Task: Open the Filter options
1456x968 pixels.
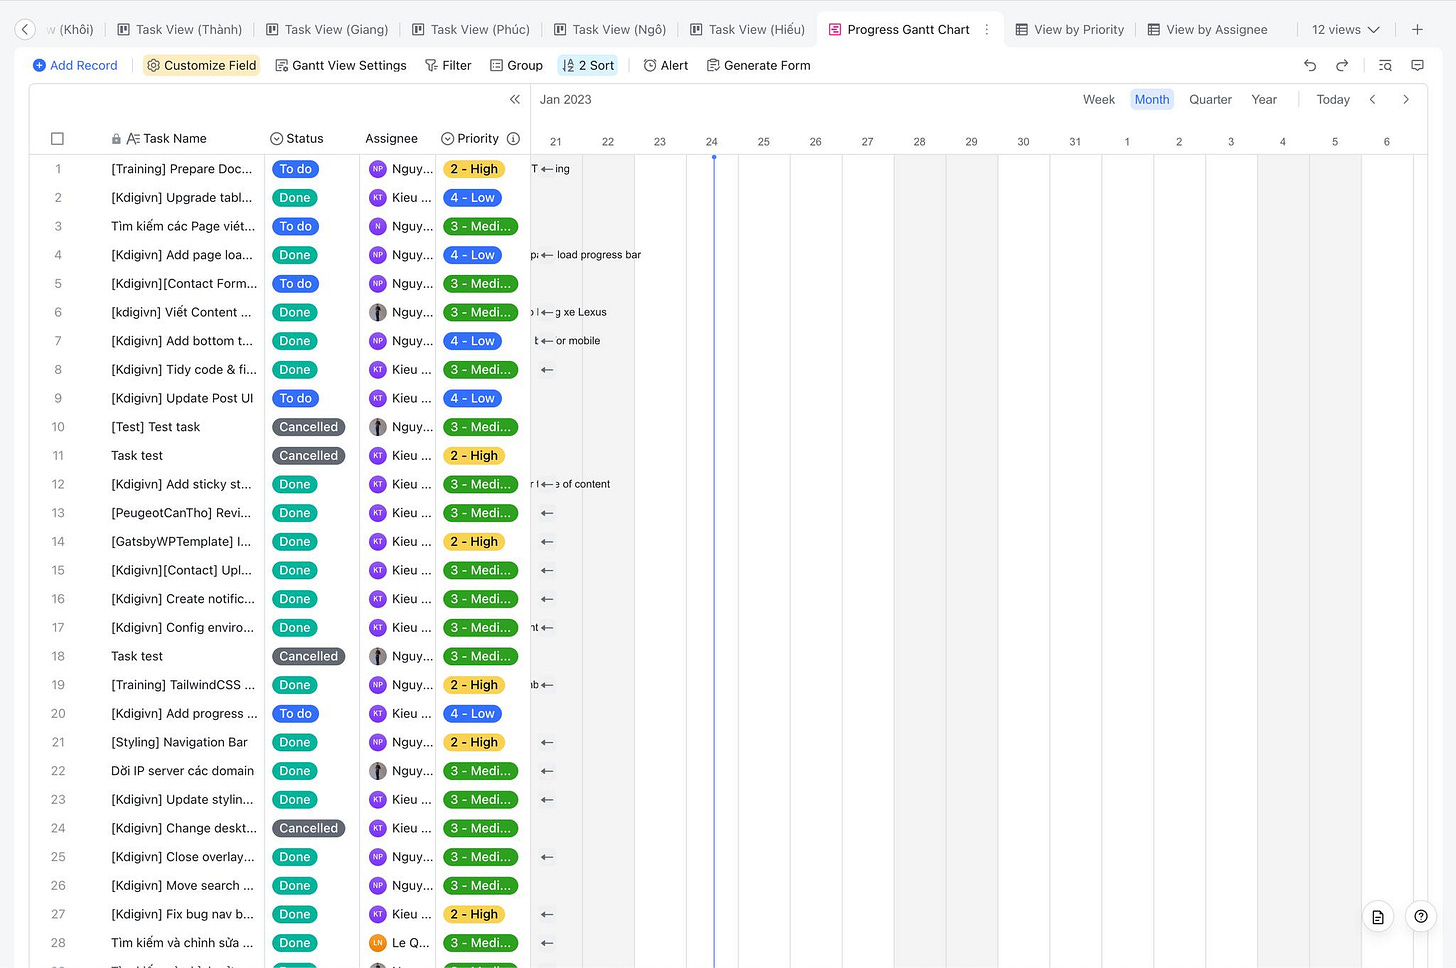Action: point(448,65)
